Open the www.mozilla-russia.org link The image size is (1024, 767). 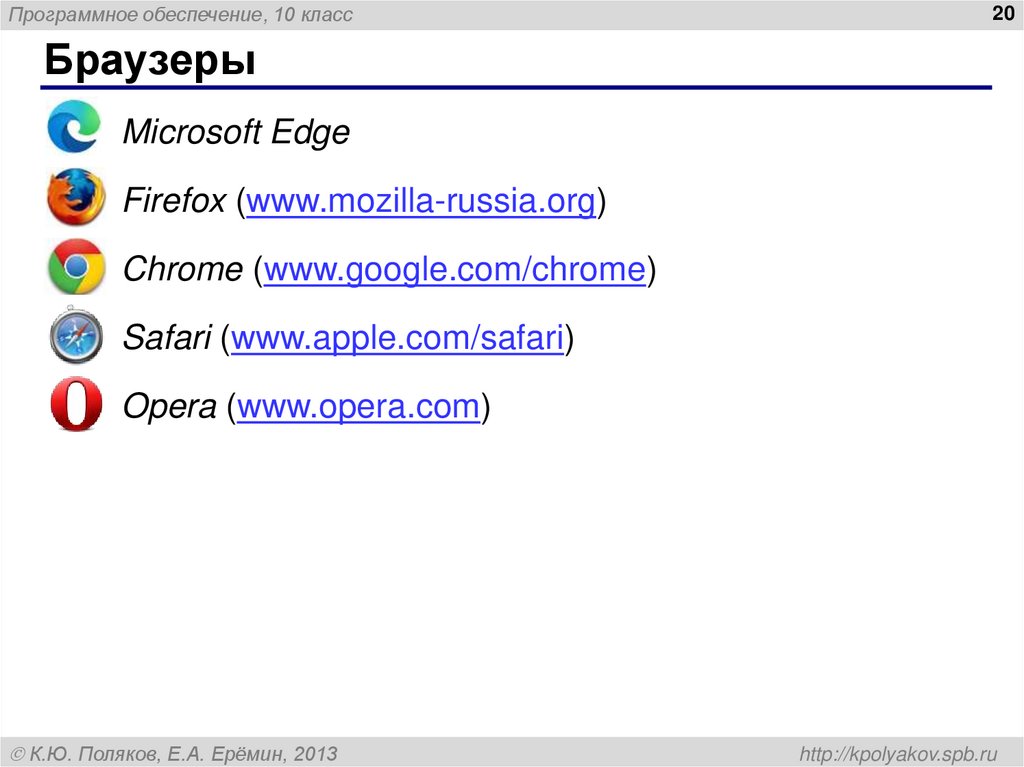pos(421,202)
